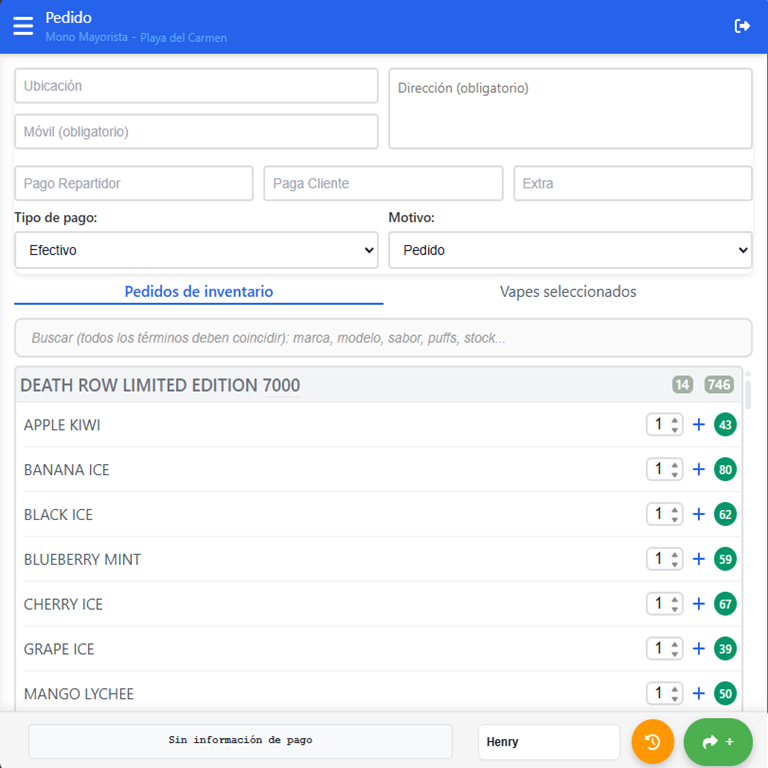768x768 pixels.
Task: Focus the Dirección (obligatorio) text area
Action: pyautogui.click(x=570, y=108)
